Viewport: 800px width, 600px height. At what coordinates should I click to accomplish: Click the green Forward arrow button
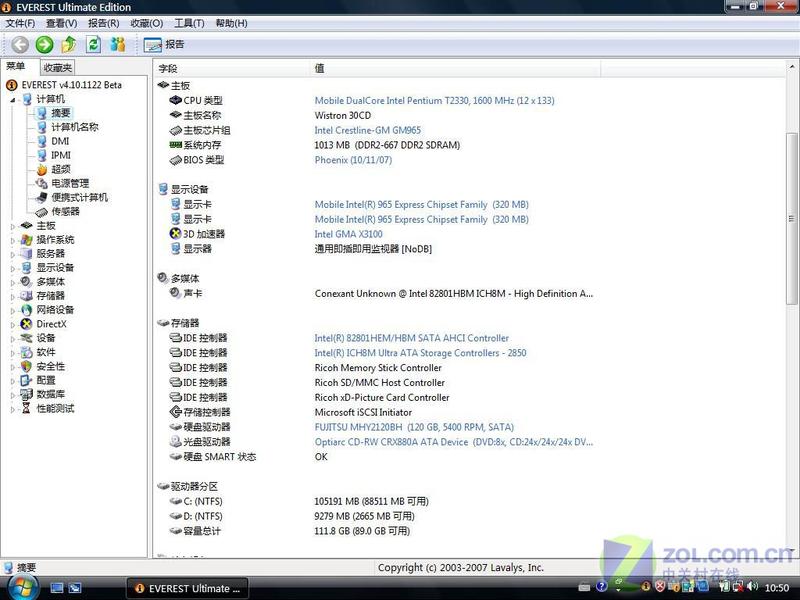44,45
